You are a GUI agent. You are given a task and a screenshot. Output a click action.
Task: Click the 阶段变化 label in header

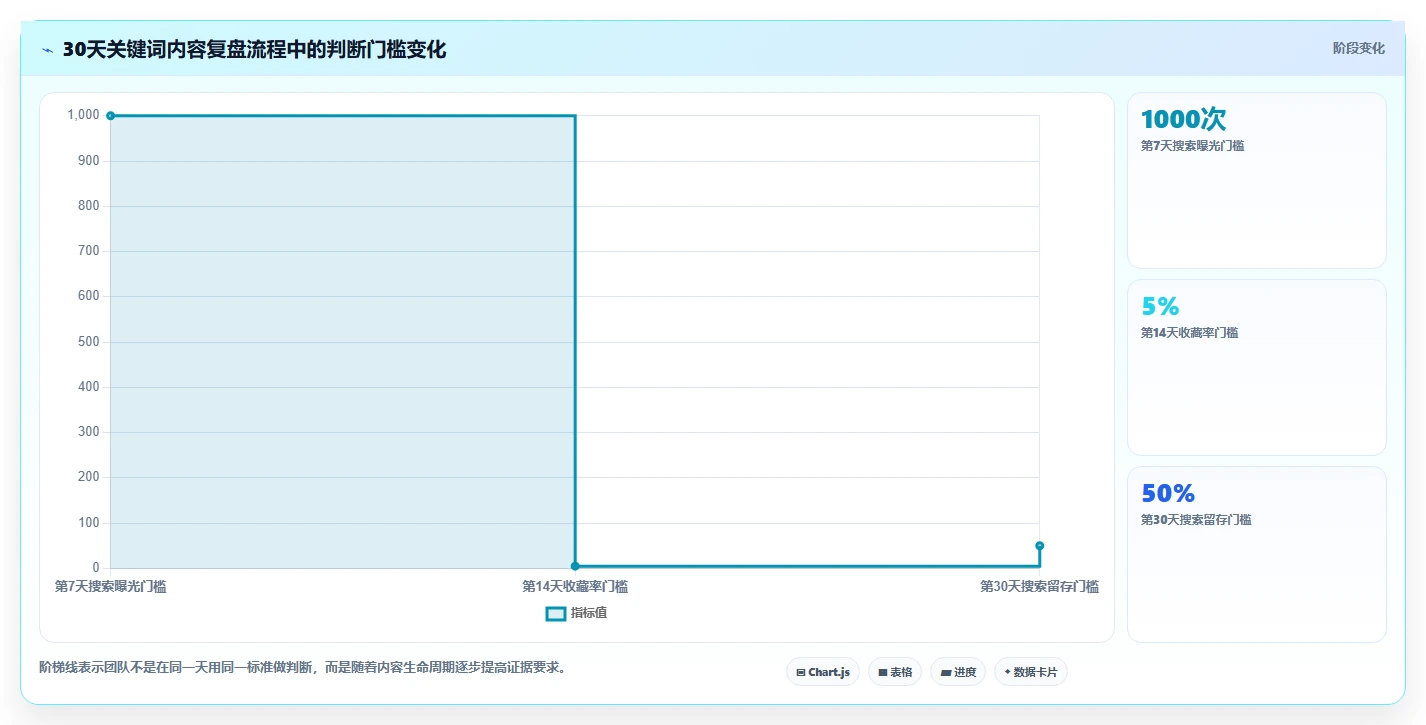click(x=1358, y=48)
